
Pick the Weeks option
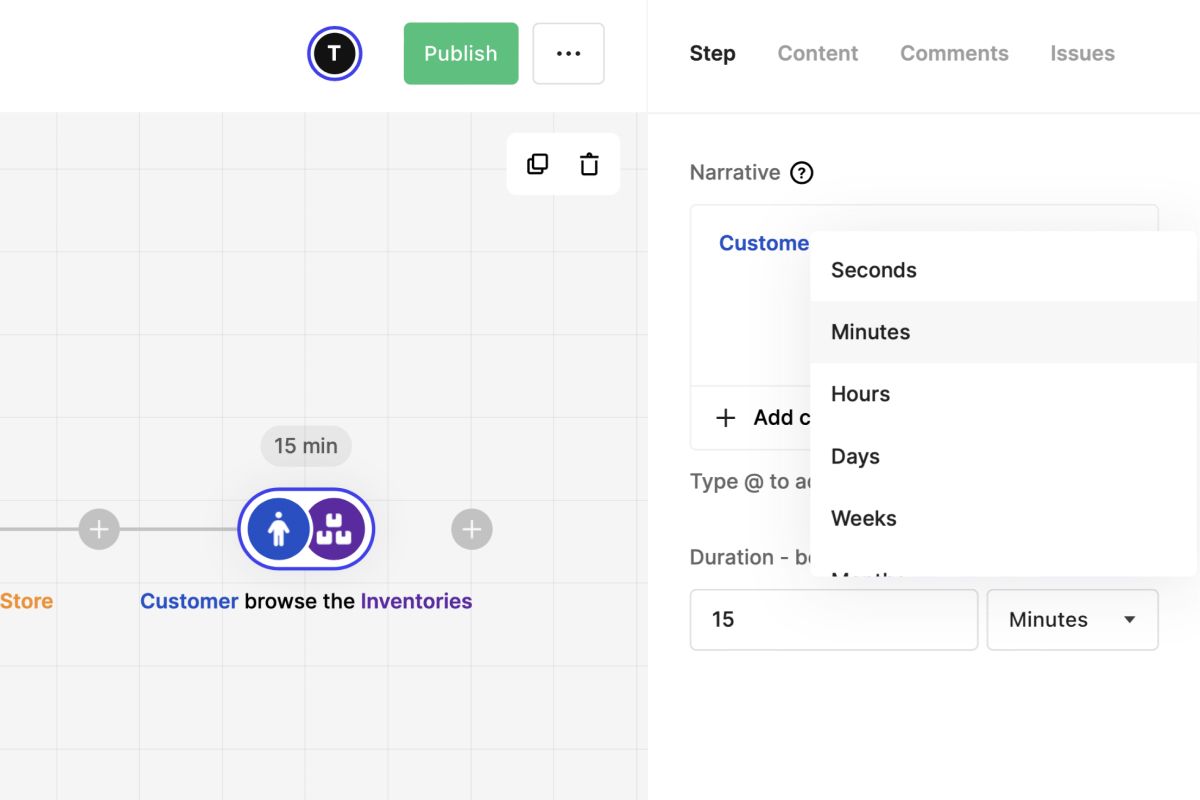point(864,518)
